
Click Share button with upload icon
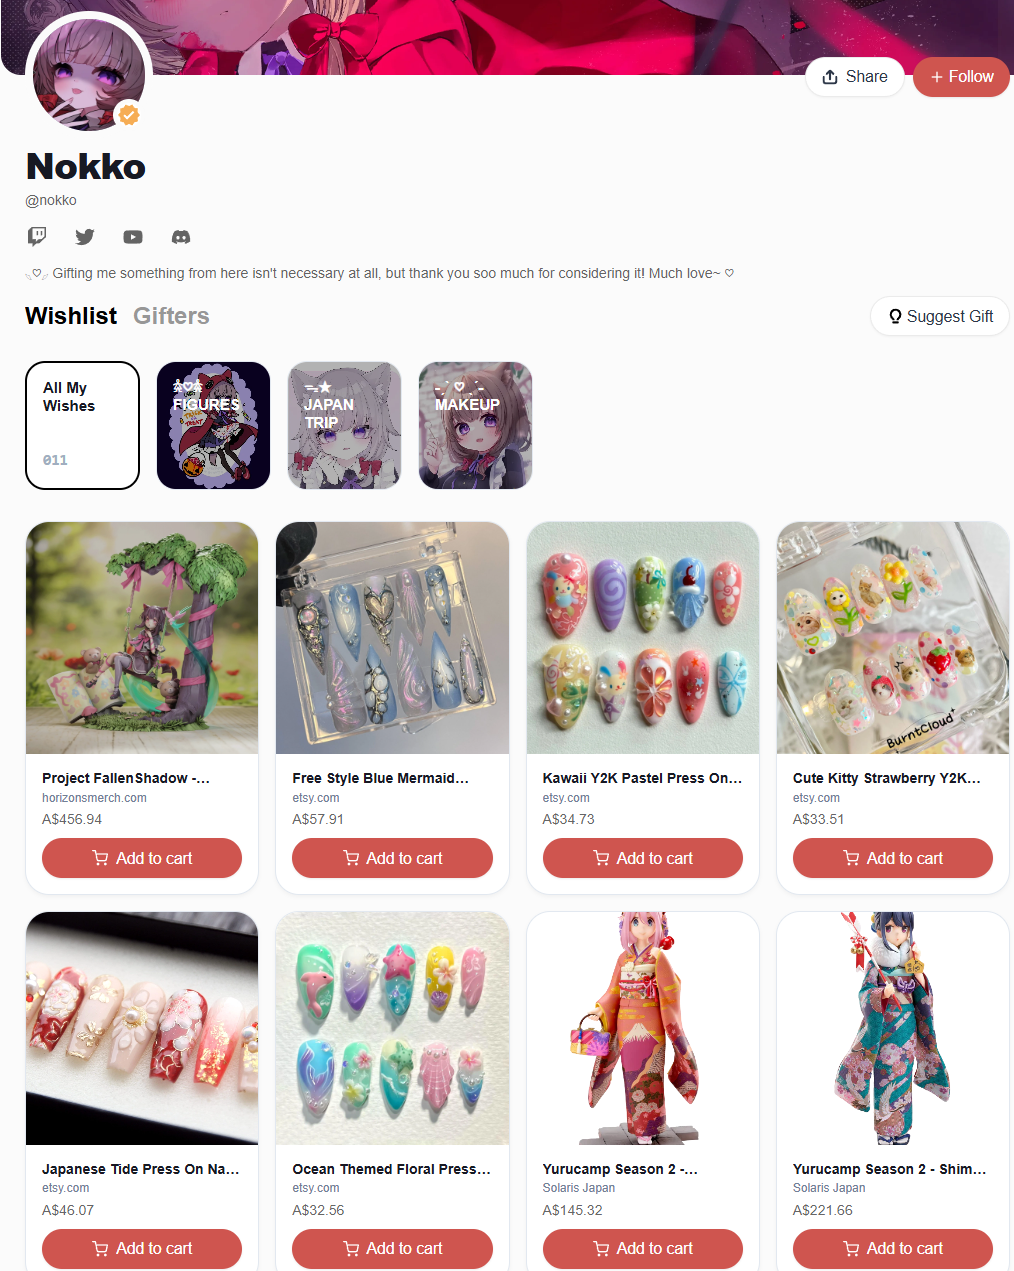click(855, 77)
